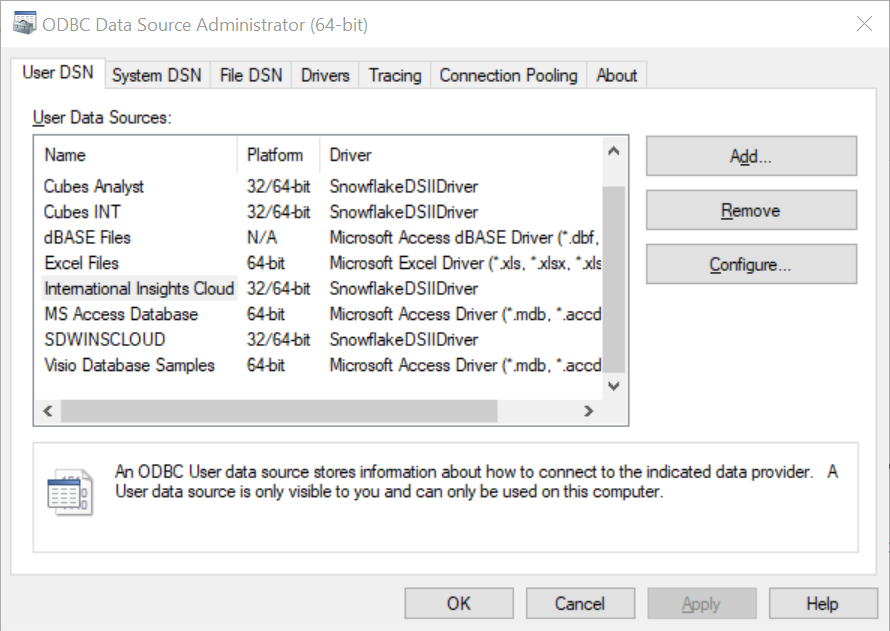Screen dimensions: 890x631
Task: Open Configure... for selected source
Action: [x=751, y=264]
